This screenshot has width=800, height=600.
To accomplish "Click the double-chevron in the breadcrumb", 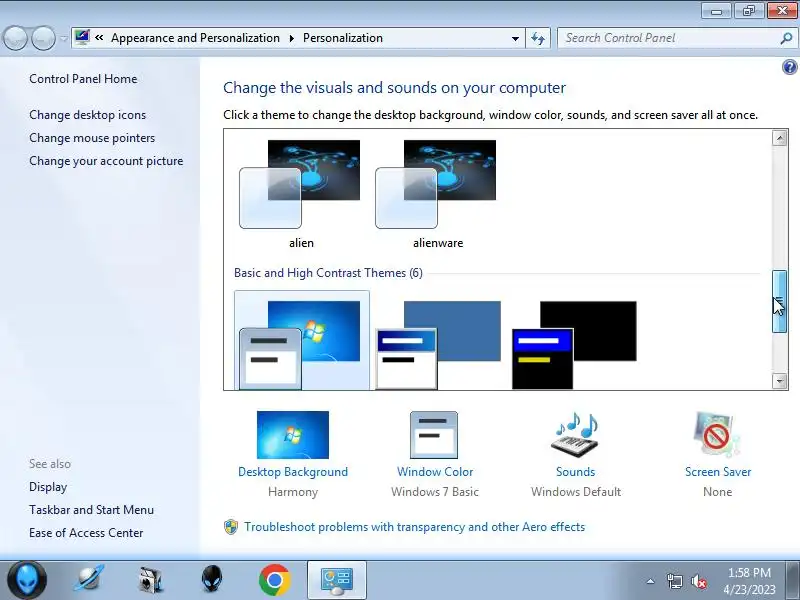I will coord(99,38).
